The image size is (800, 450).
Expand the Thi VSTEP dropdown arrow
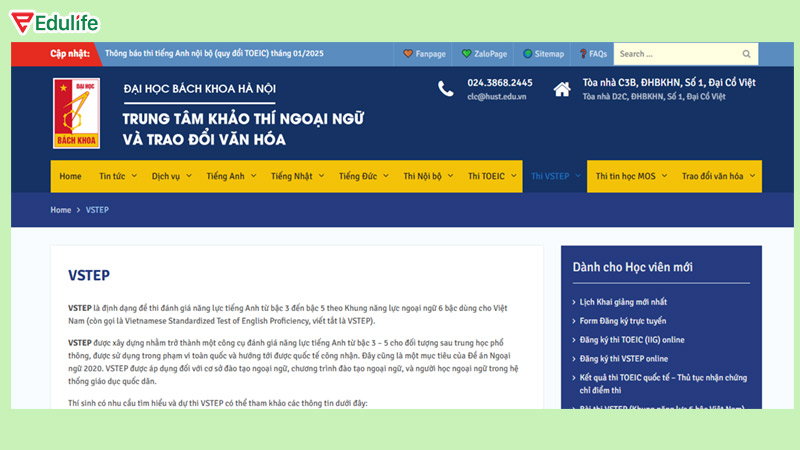[578, 176]
